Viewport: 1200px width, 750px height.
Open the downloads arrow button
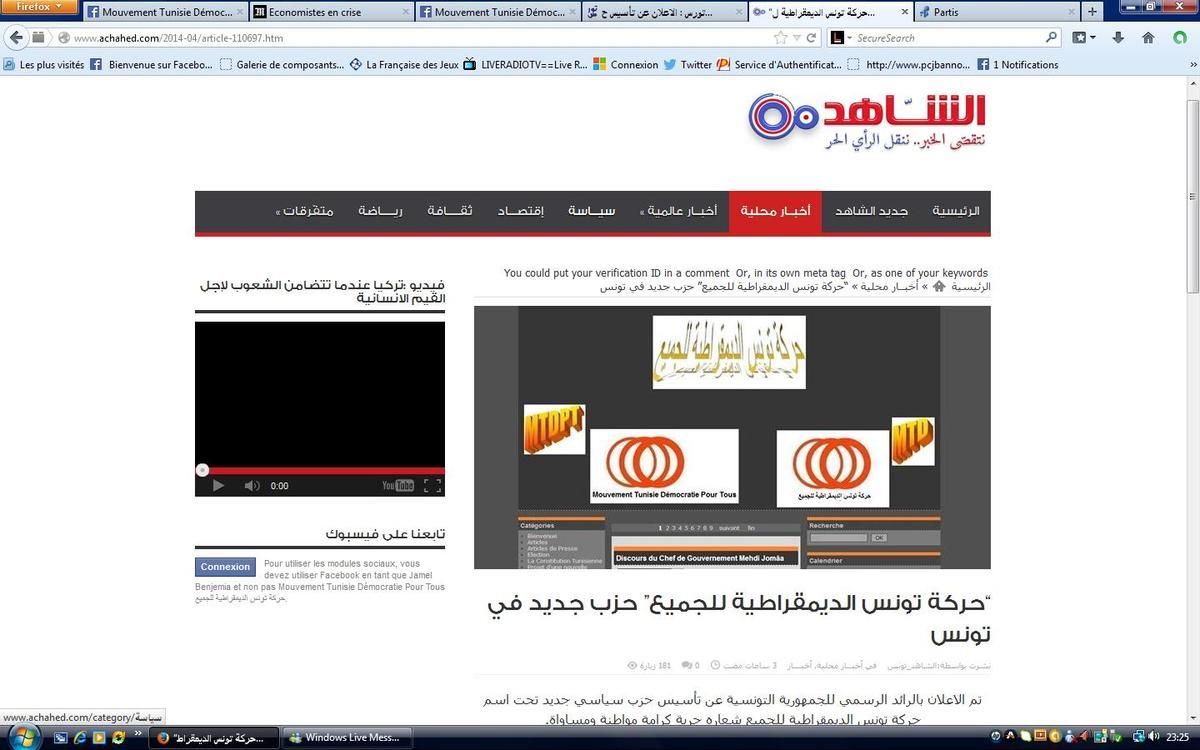(x=1118, y=38)
